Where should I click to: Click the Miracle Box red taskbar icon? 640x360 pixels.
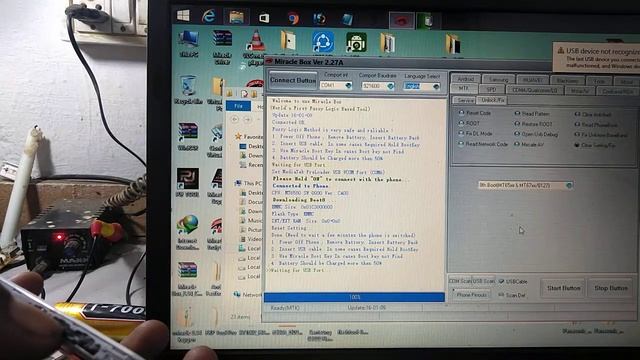pyautogui.click(x=402, y=20)
